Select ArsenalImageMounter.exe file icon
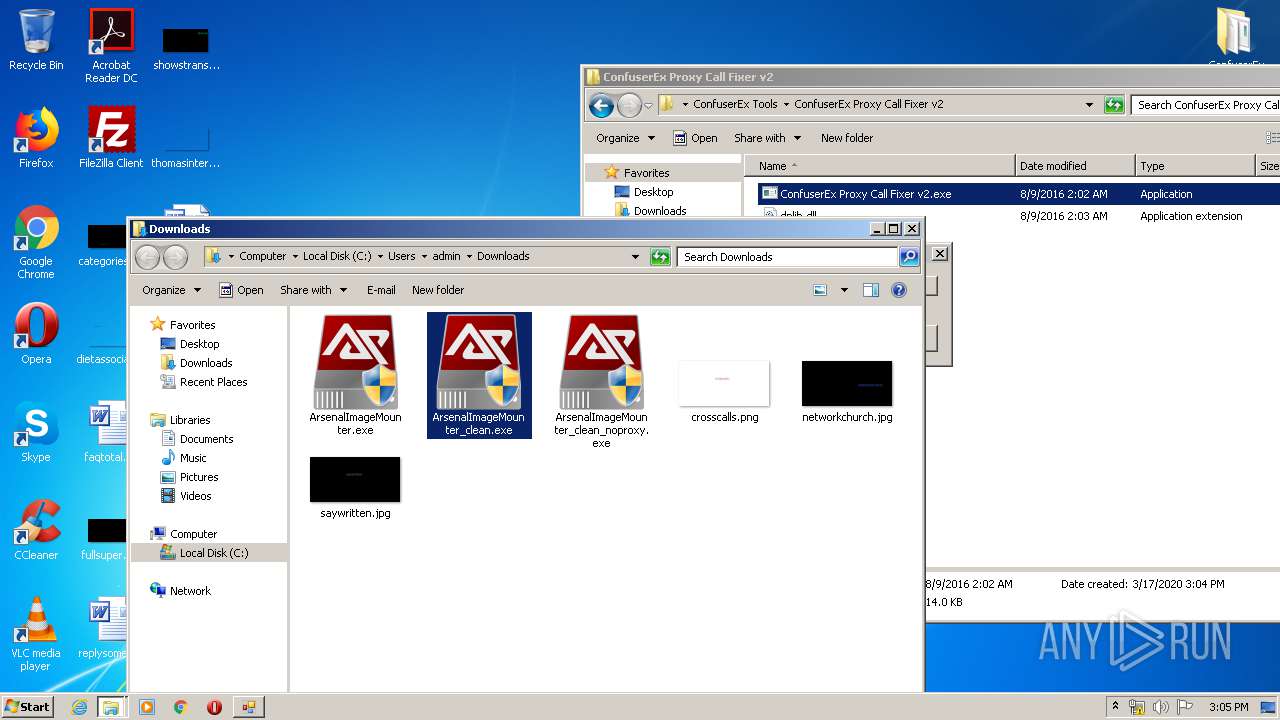The width and height of the screenshot is (1280, 720). pyautogui.click(x=355, y=375)
